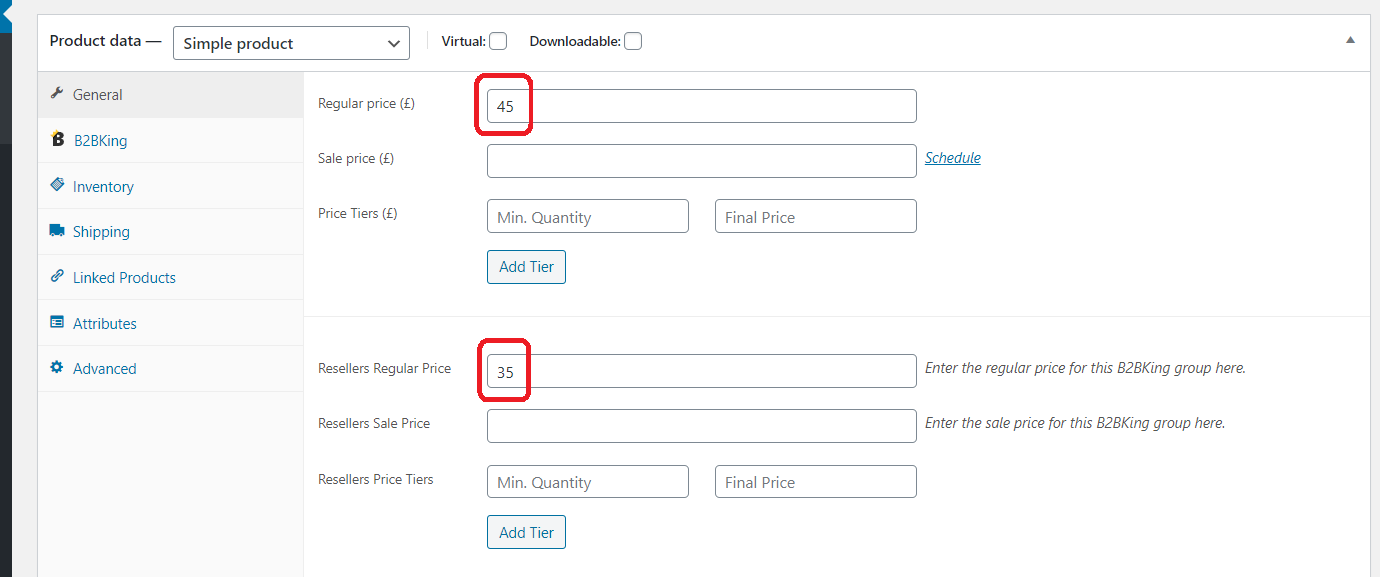
Task: Focus the Sale price (£) field
Action: click(x=702, y=161)
